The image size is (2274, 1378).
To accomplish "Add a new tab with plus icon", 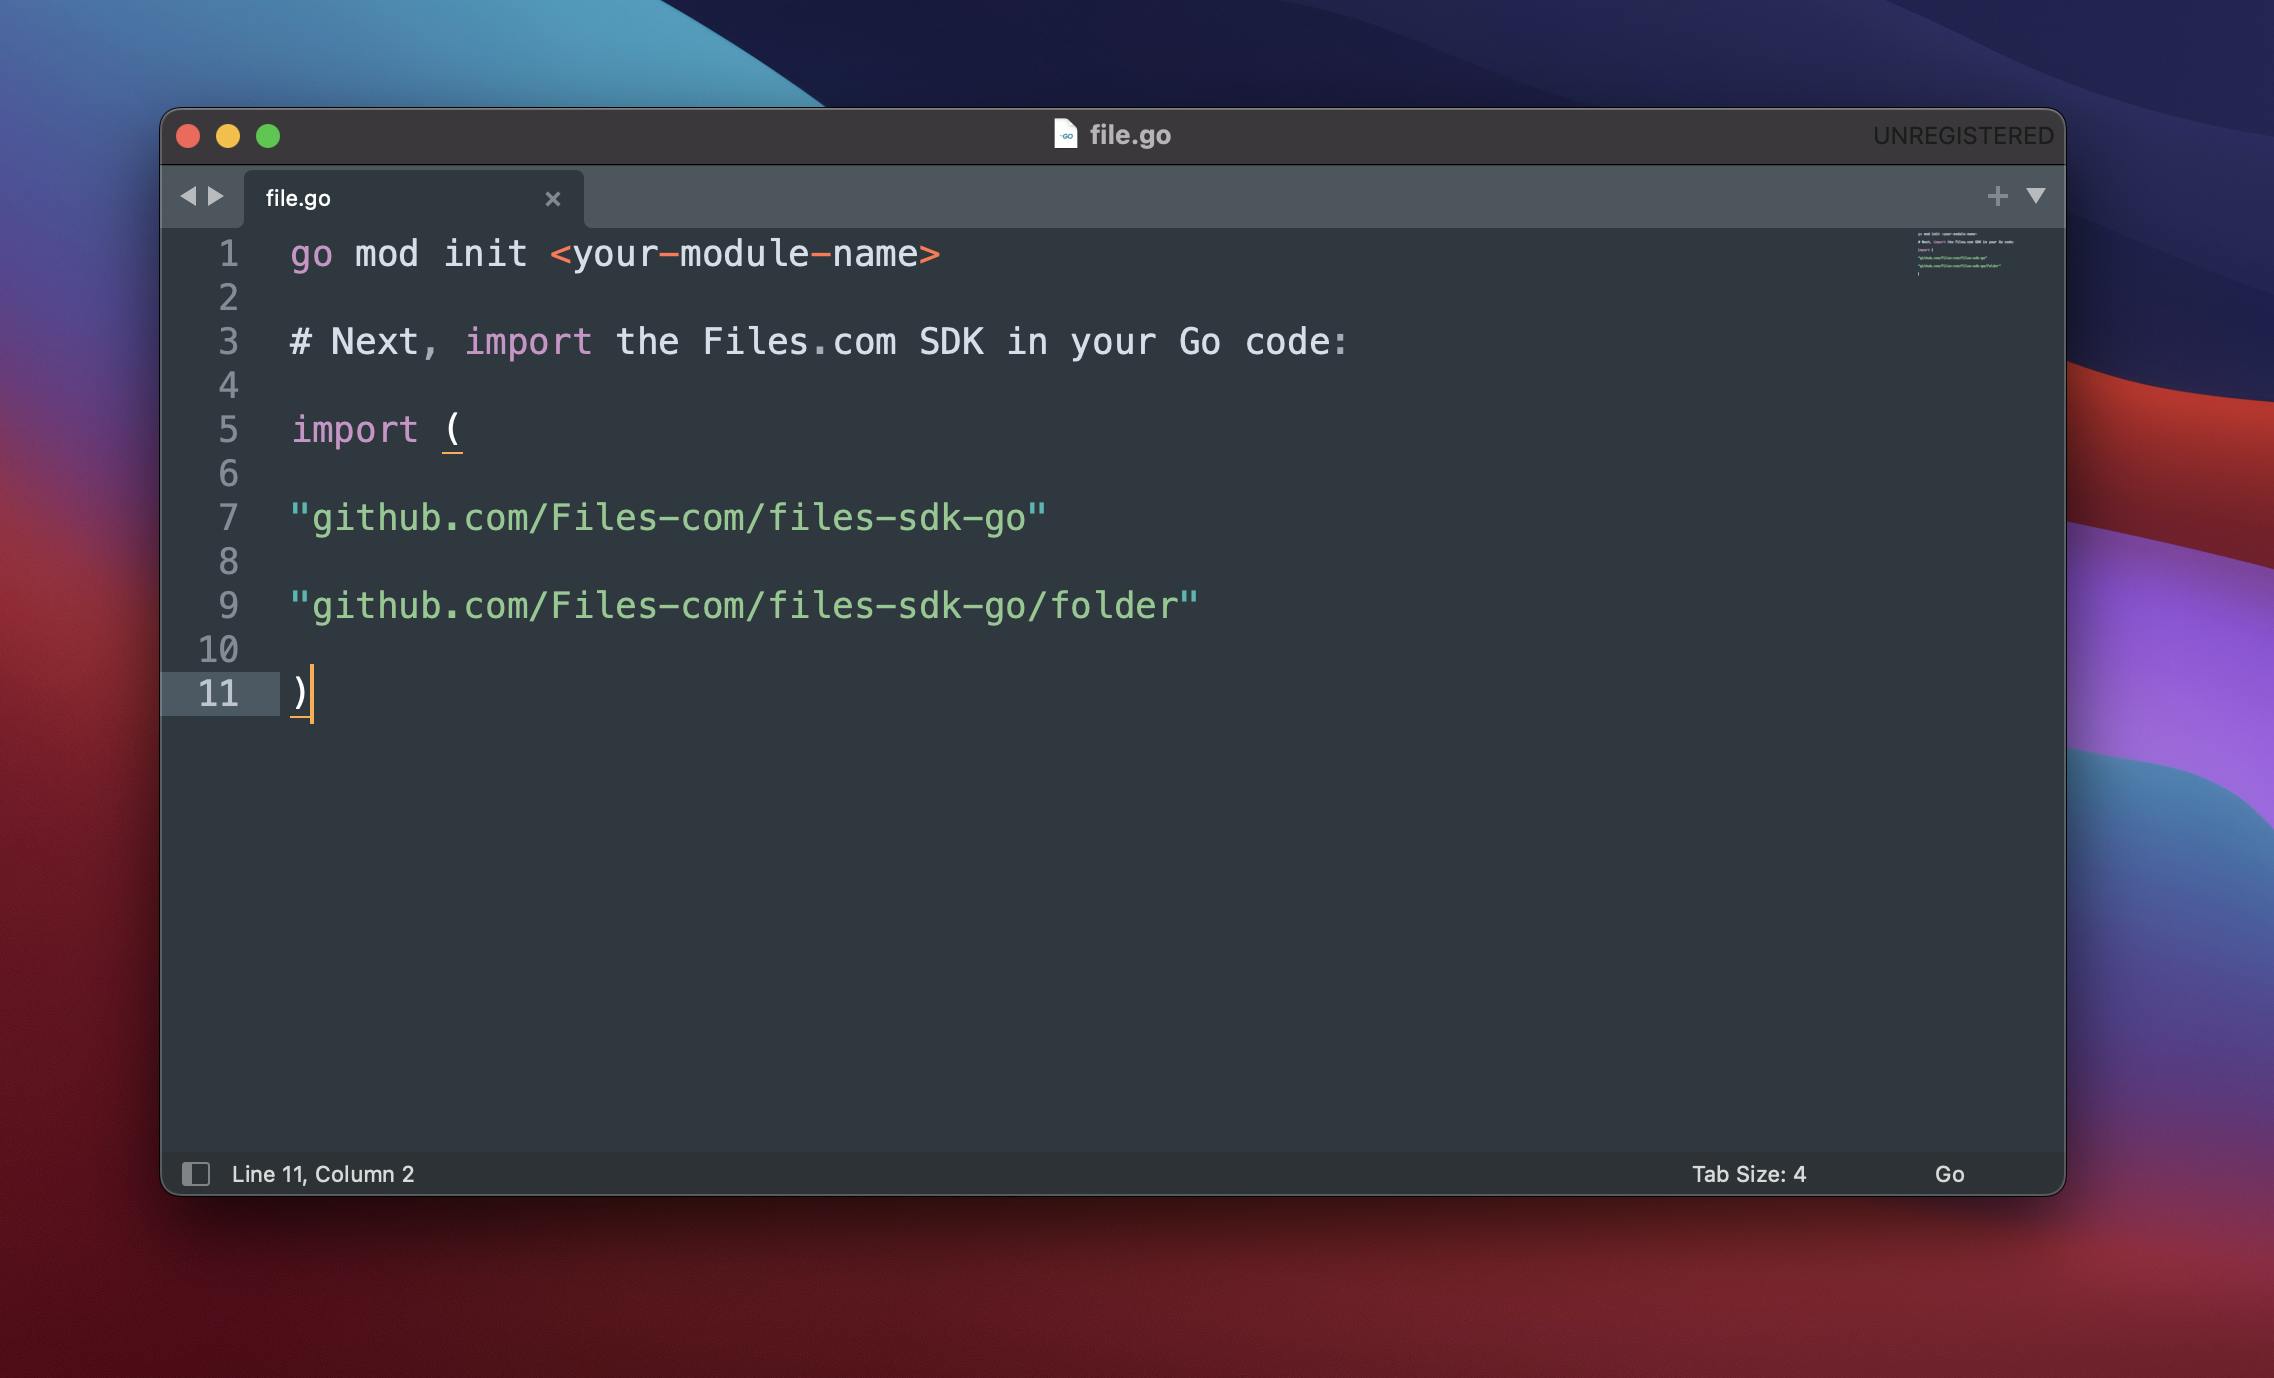I will click(x=1997, y=196).
